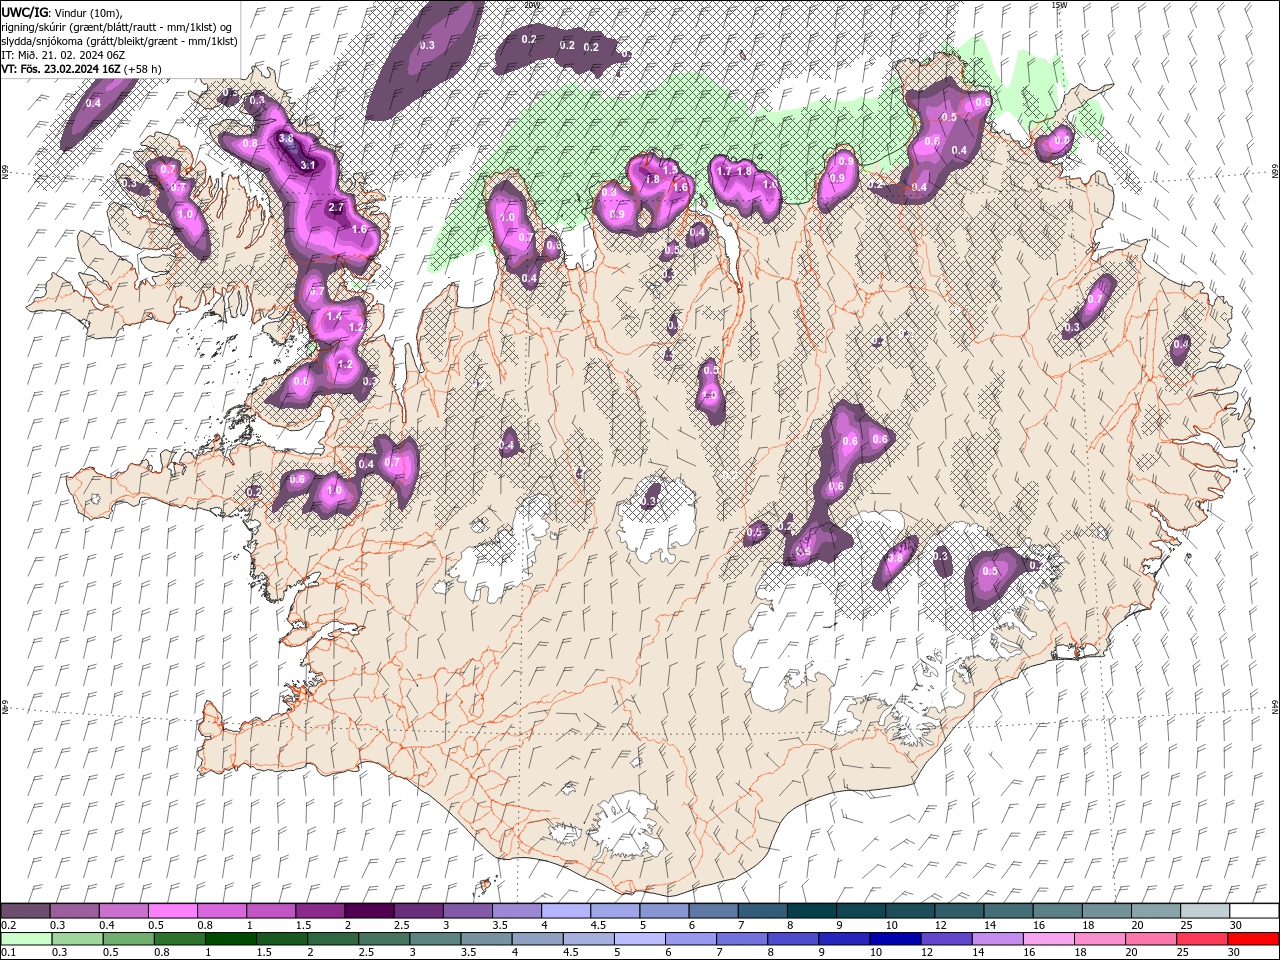Click the "15W" longitude label

1059,5
